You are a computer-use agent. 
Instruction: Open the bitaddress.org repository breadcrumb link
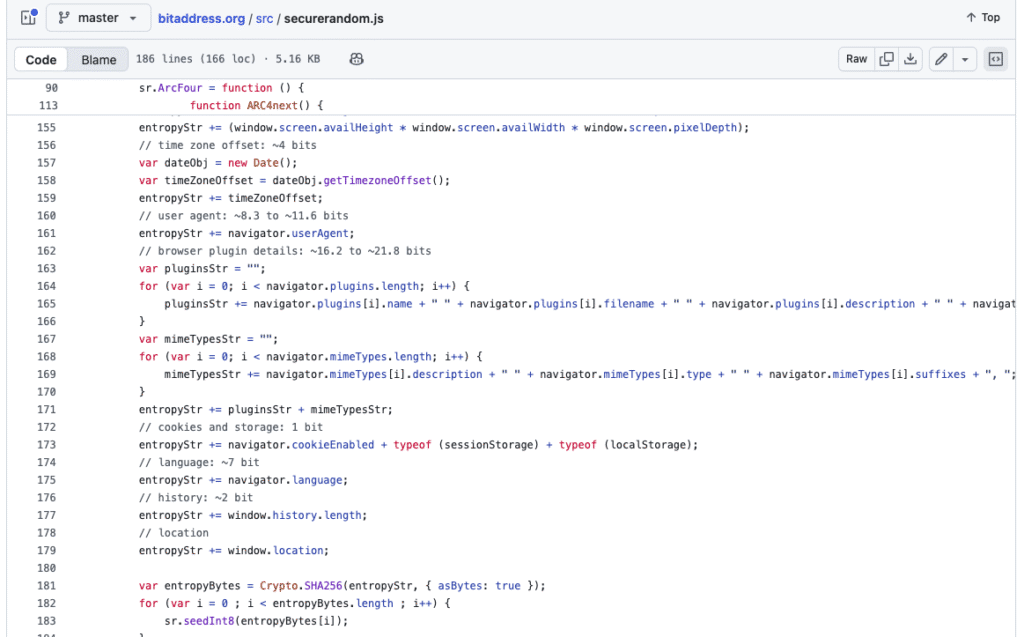(x=205, y=18)
